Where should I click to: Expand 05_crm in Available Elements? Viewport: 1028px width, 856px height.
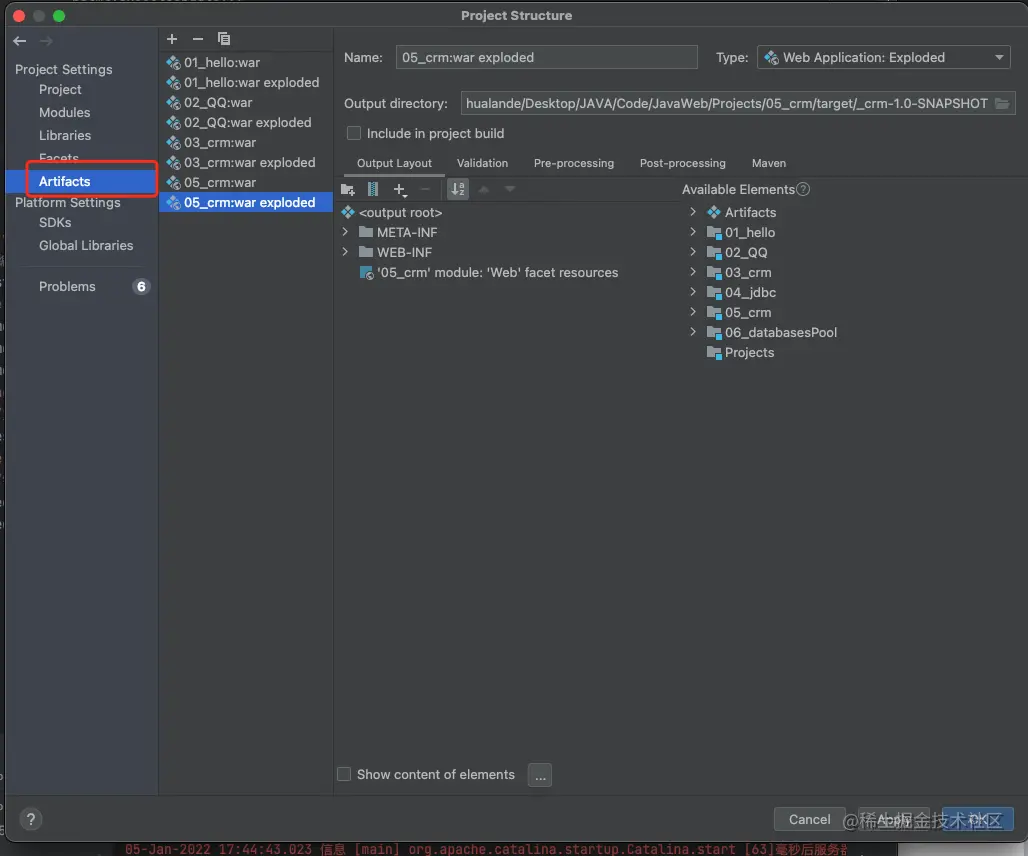[x=693, y=311]
